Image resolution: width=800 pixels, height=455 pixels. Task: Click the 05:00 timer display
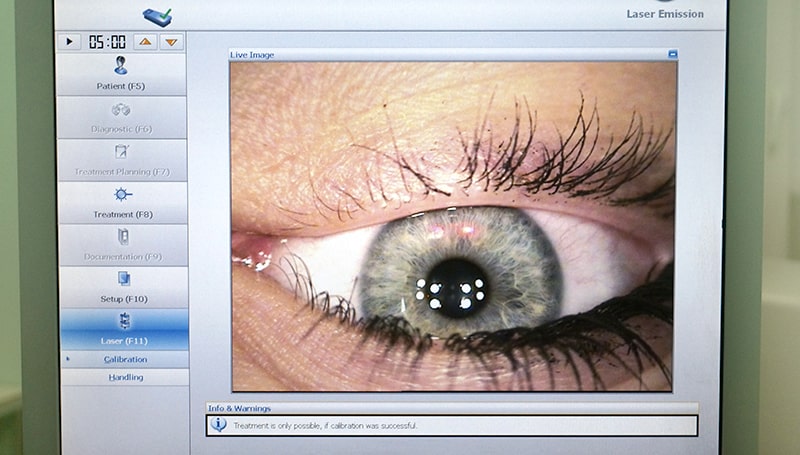point(107,42)
